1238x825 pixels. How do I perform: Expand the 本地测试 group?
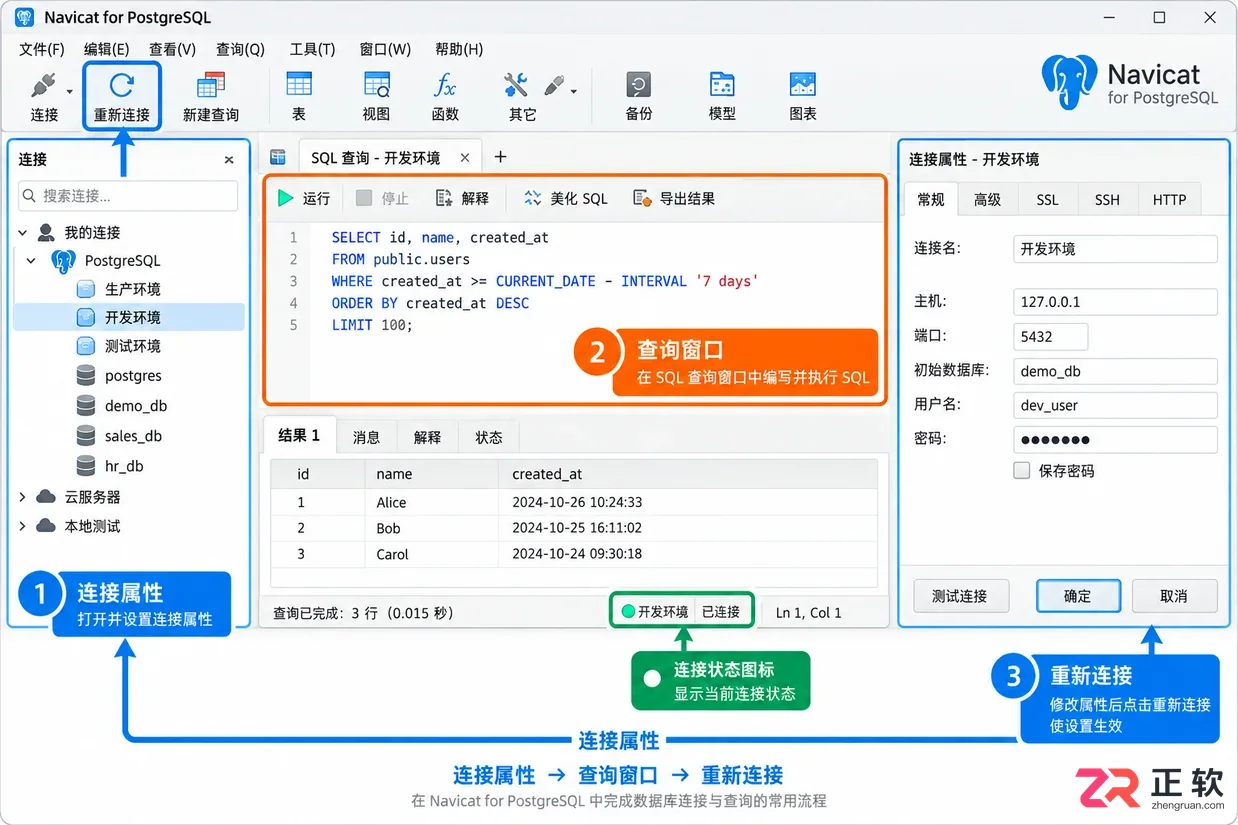click(x=23, y=526)
